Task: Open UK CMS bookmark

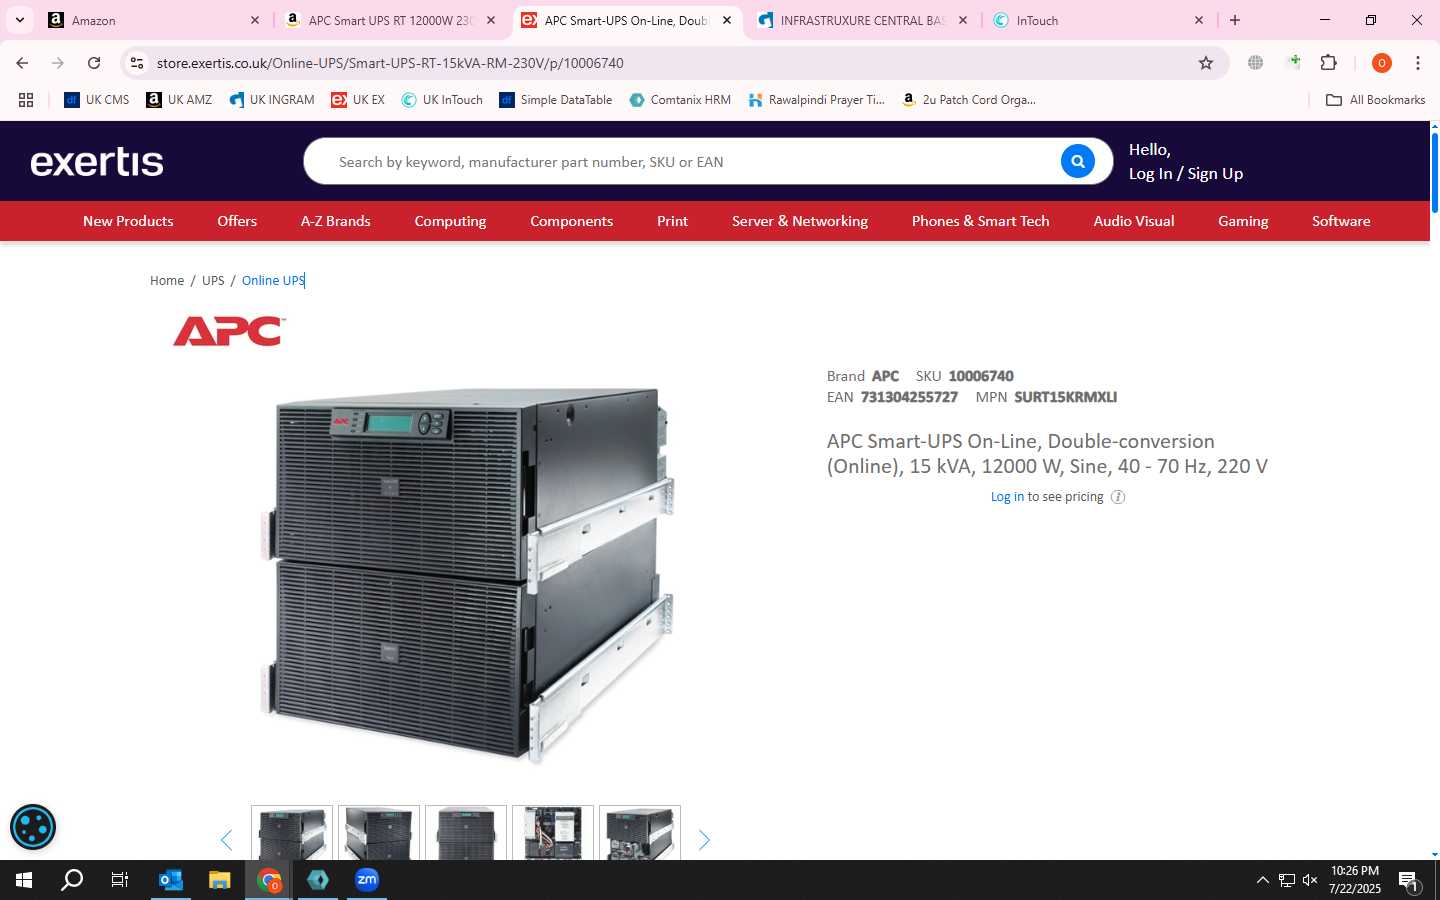Action: (97, 100)
